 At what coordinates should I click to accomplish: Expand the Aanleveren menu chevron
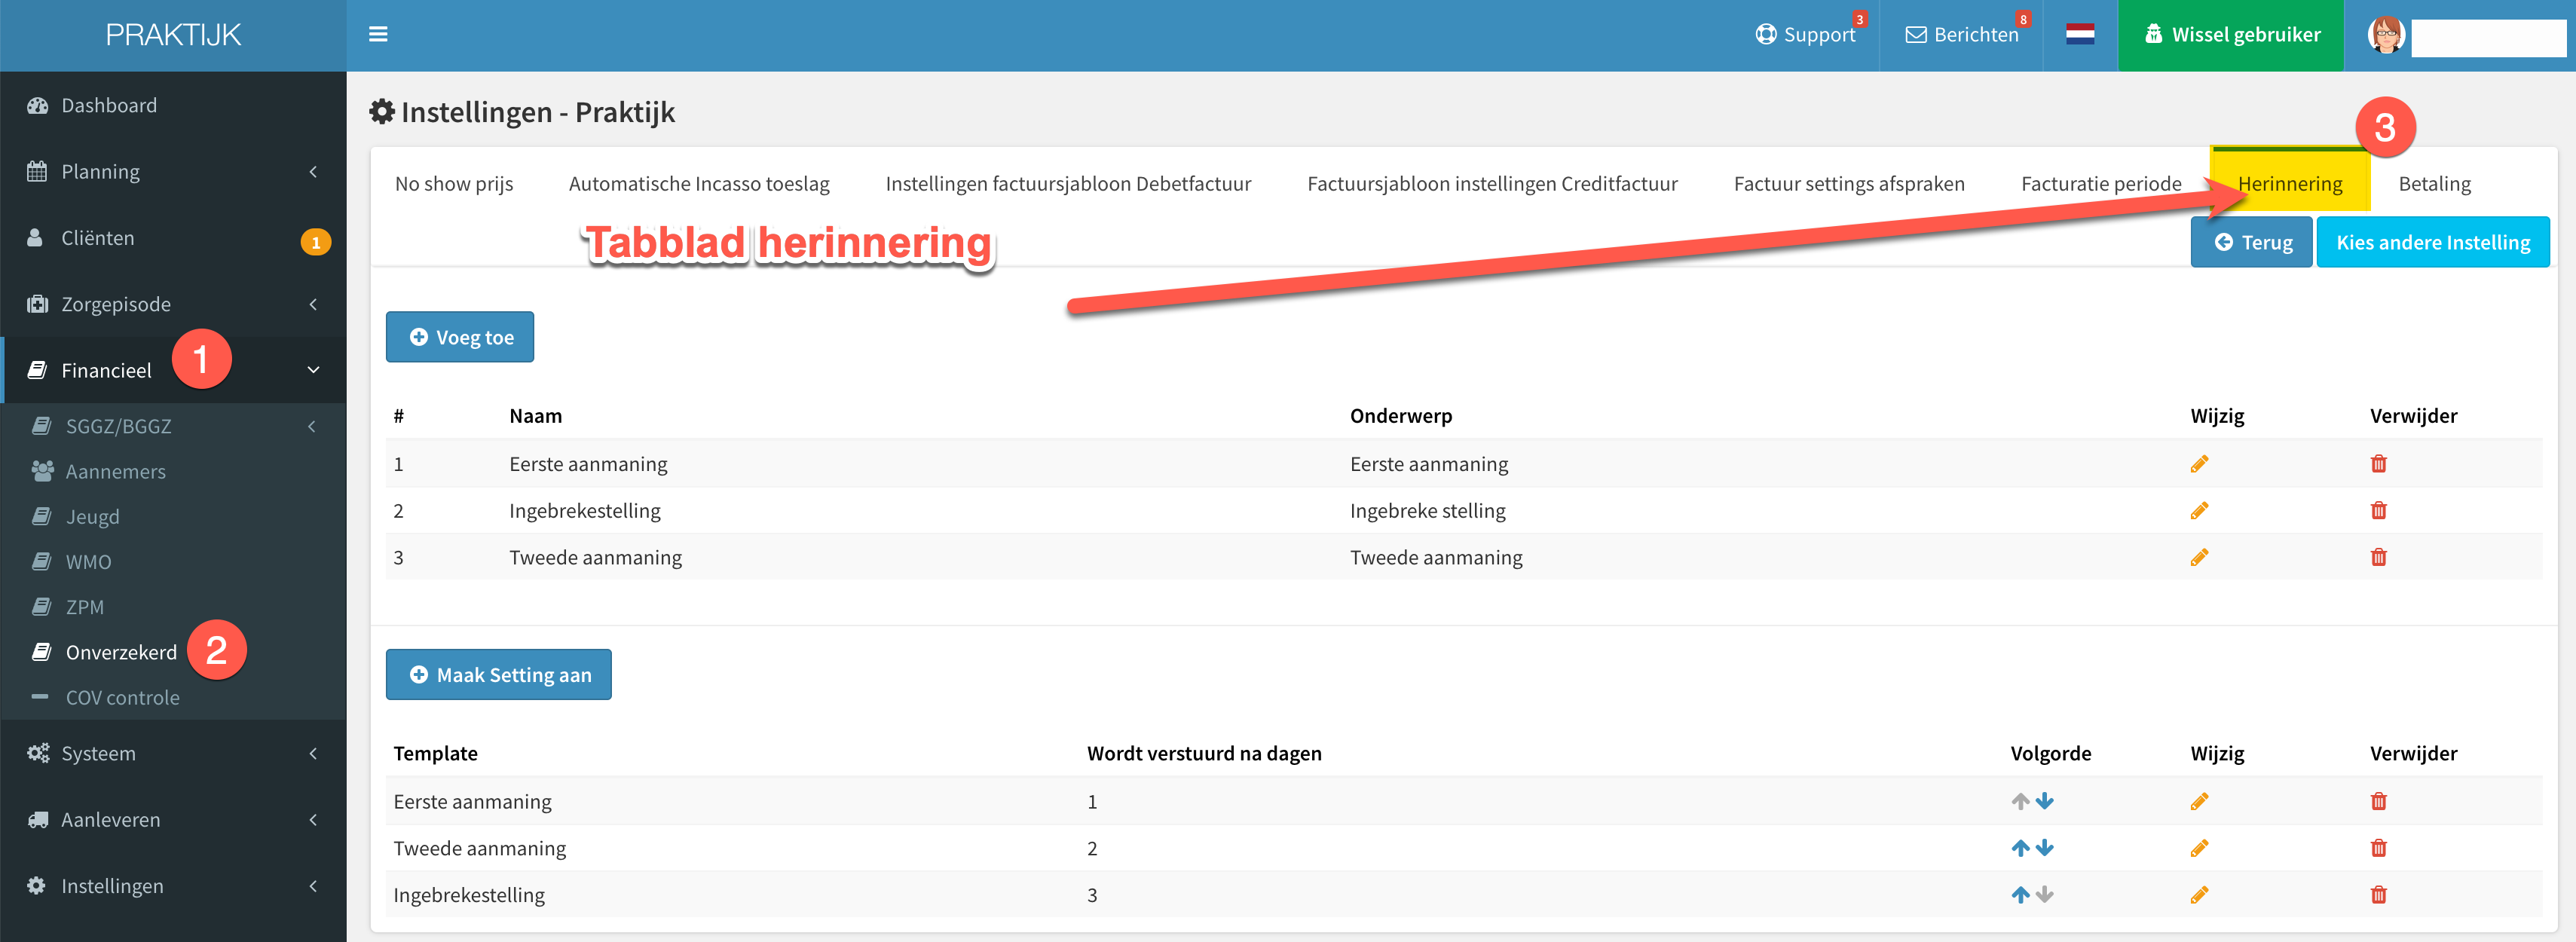coord(313,820)
